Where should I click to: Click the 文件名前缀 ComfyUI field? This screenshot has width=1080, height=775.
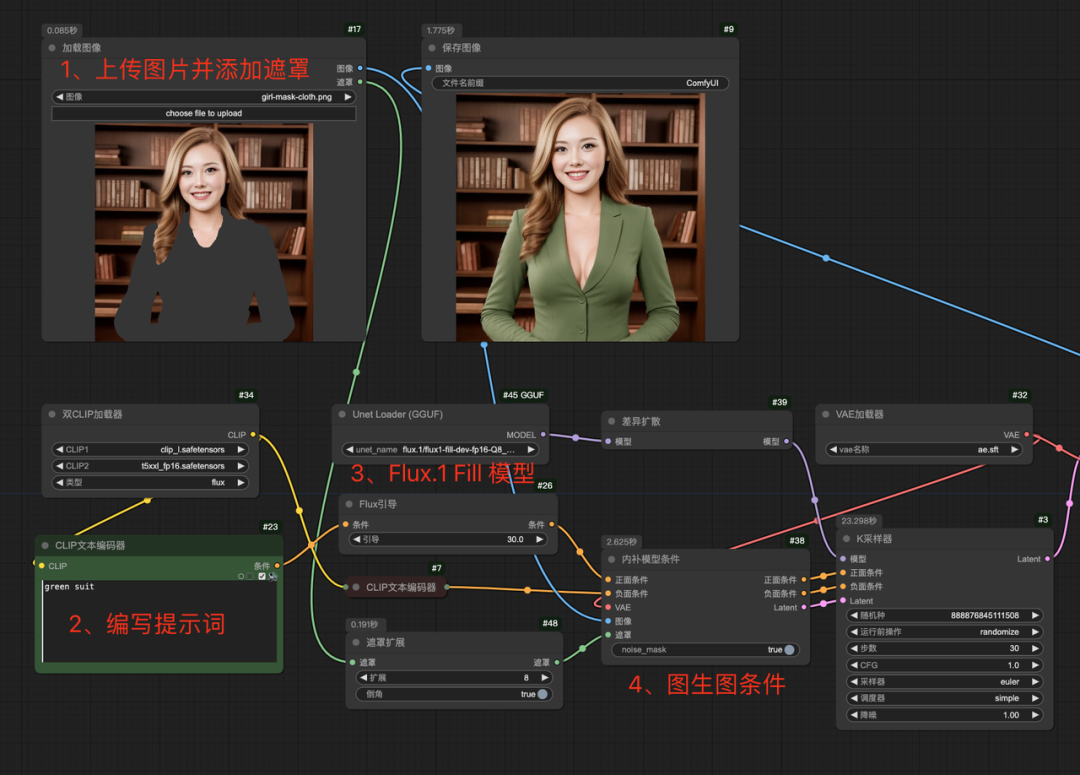[581, 83]
